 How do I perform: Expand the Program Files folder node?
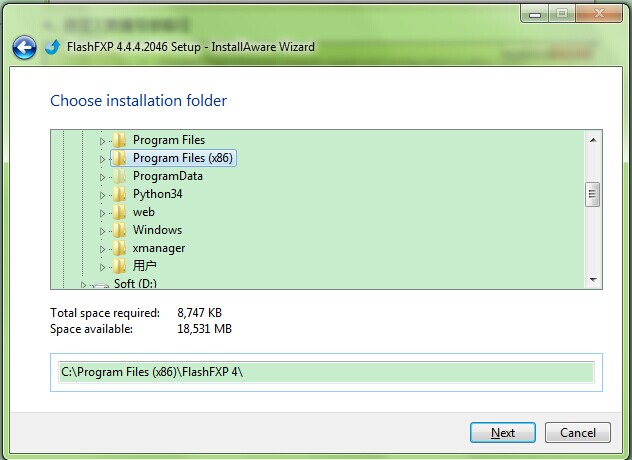pyautogui.click(x=102, y=141)
